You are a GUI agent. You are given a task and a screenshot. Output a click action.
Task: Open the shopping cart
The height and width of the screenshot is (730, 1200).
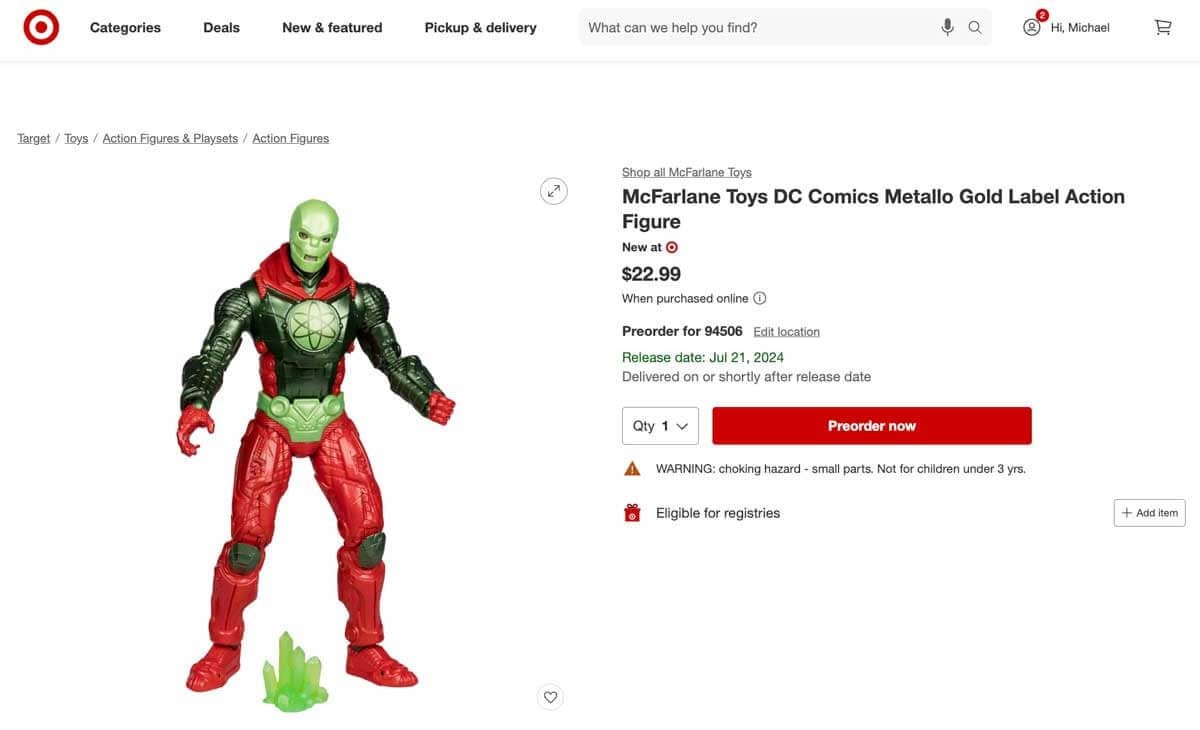point(1163,27)
